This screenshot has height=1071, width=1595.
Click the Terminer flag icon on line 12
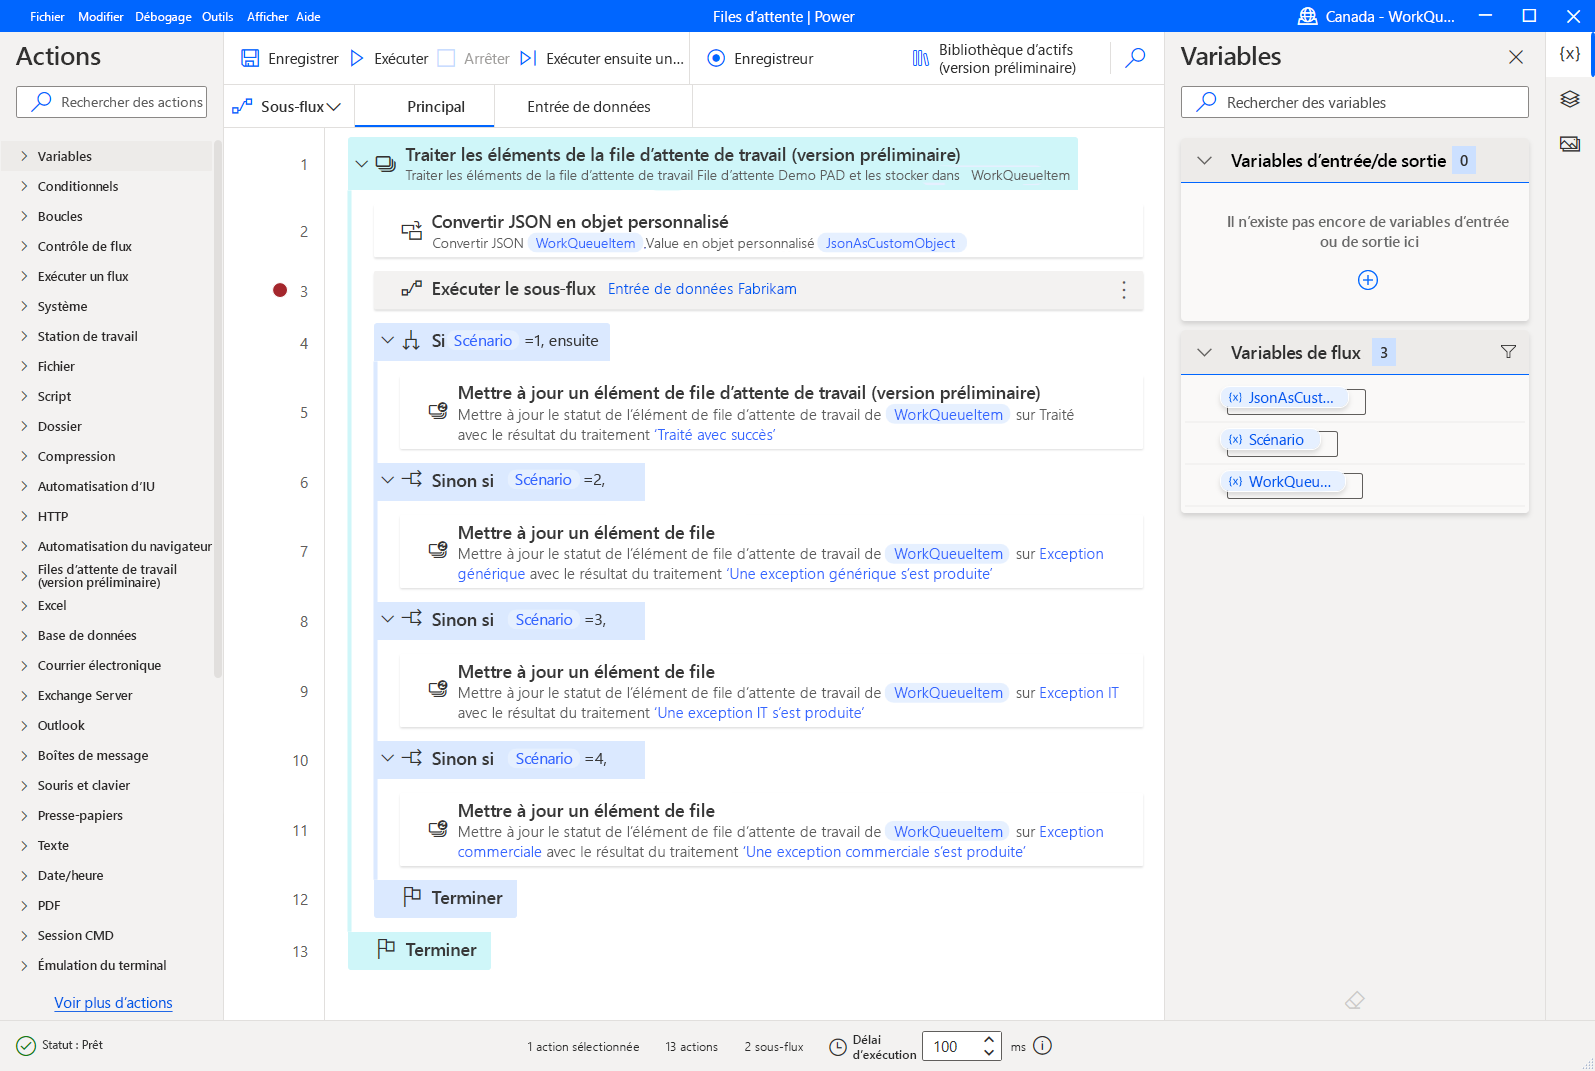click(412, 897)
